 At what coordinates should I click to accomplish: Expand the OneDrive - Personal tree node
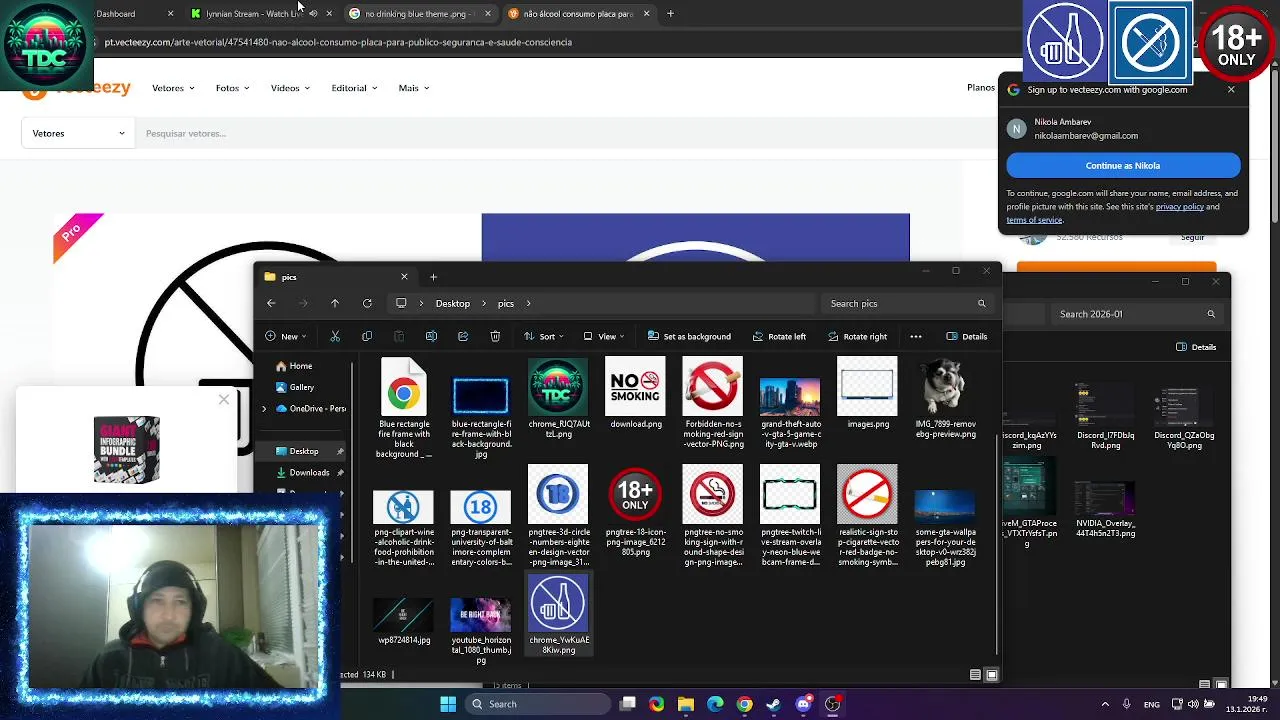[264, 409]
